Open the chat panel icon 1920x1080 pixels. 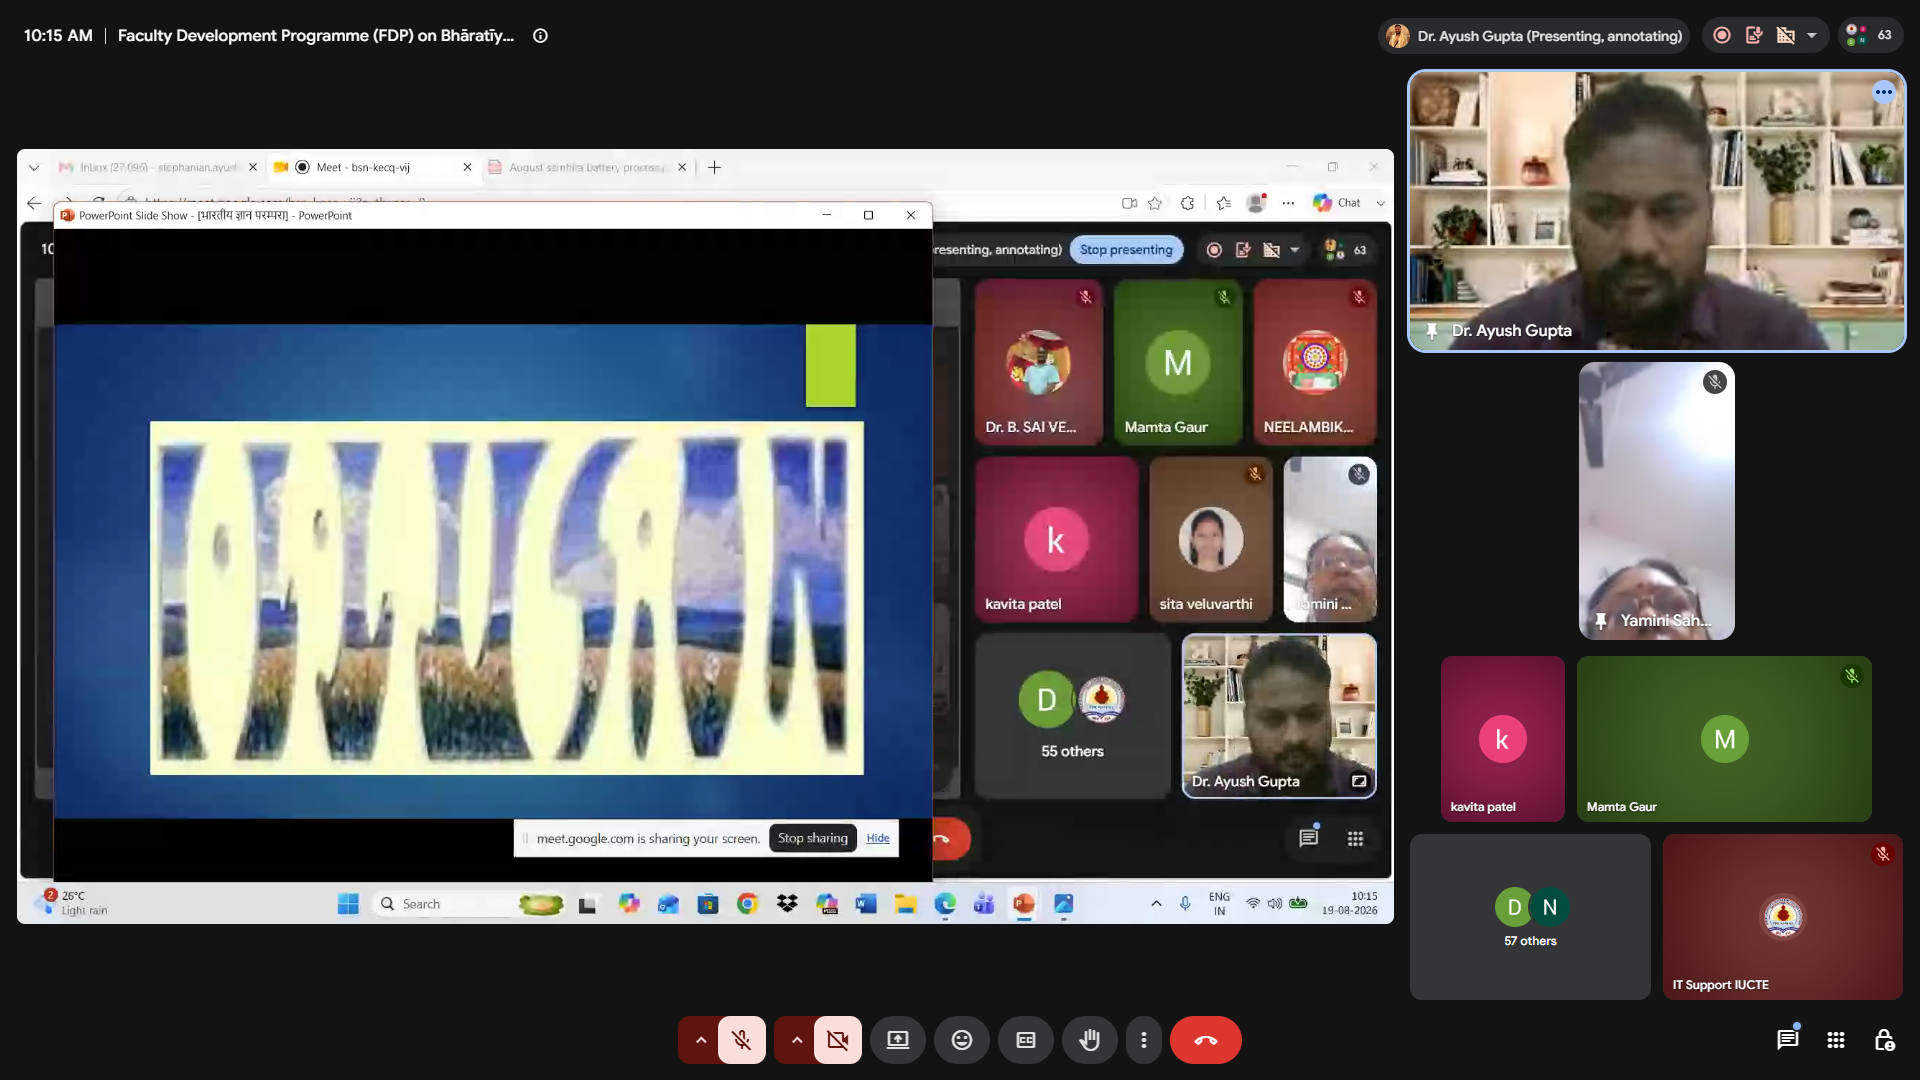[1787, 1040]
